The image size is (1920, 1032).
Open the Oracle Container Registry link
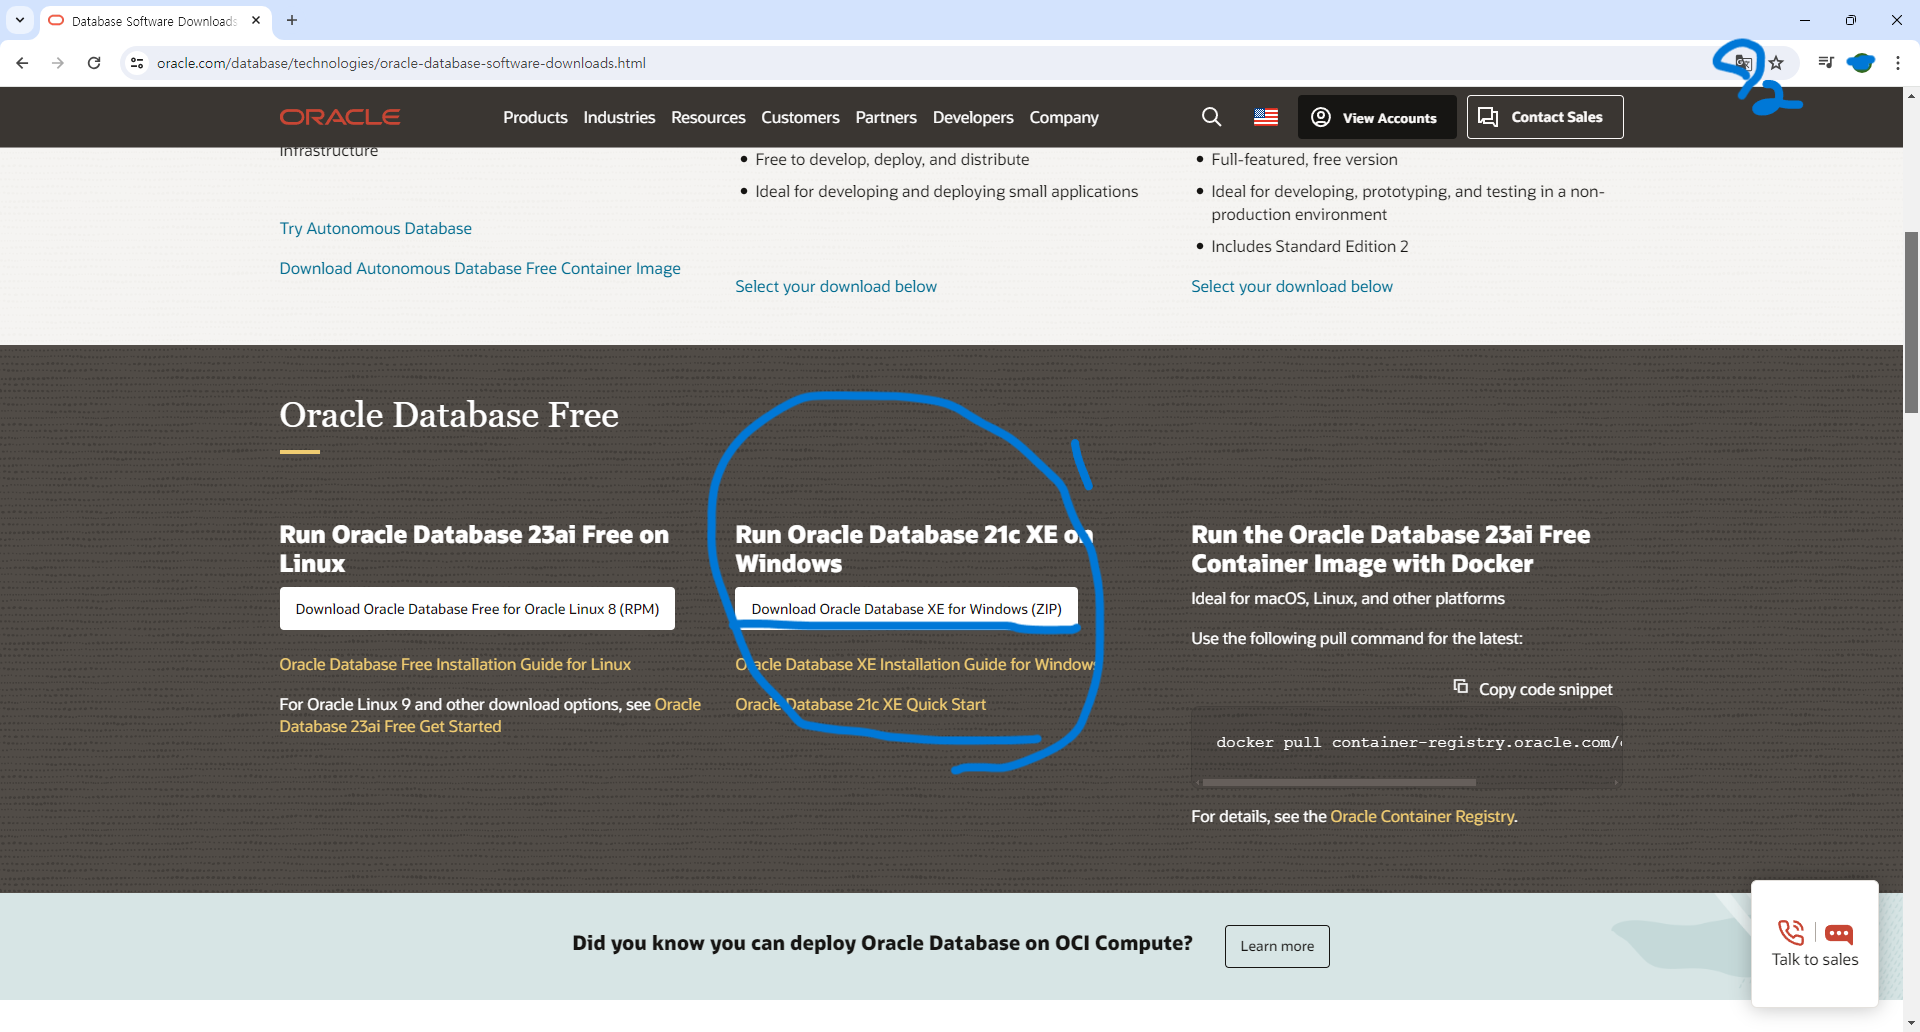pos(1422,816)
